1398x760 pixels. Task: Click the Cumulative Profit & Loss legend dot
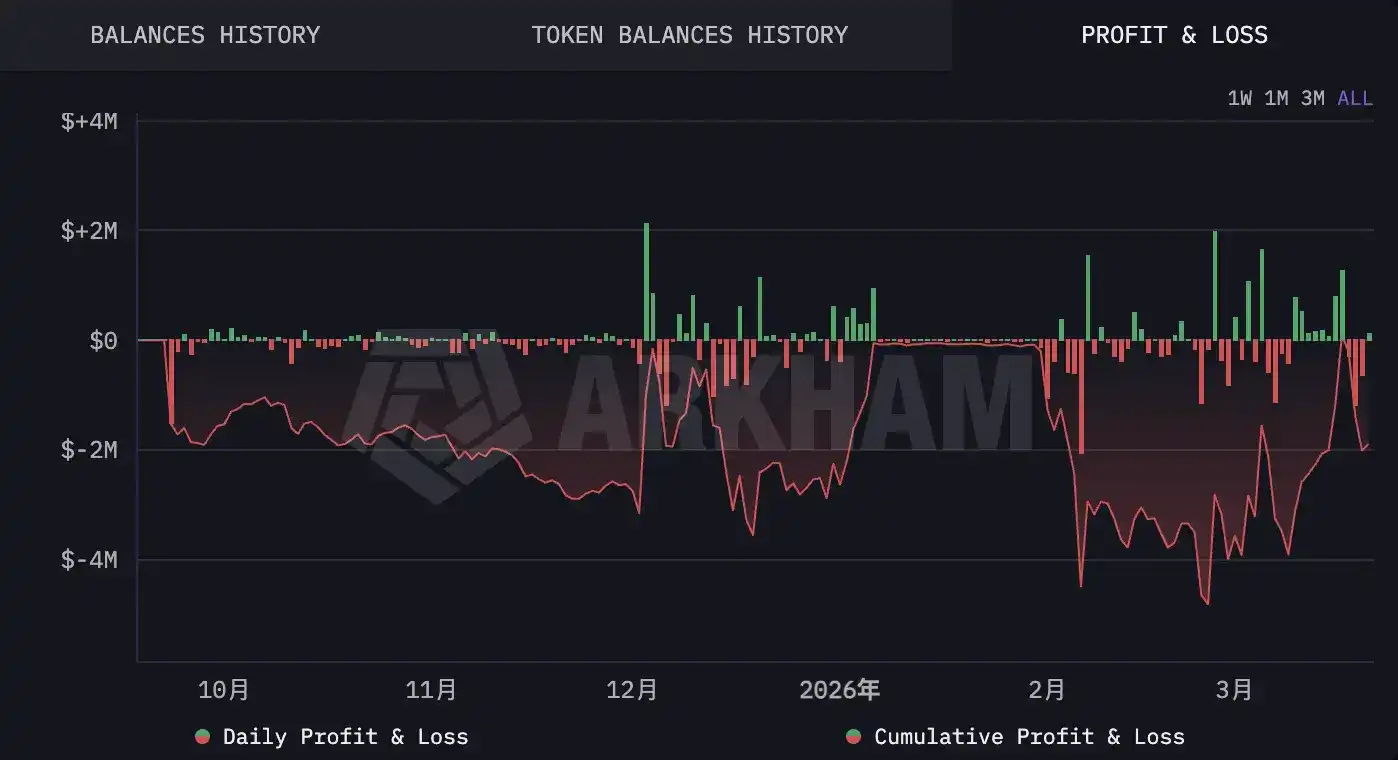[x=853, y=737]
